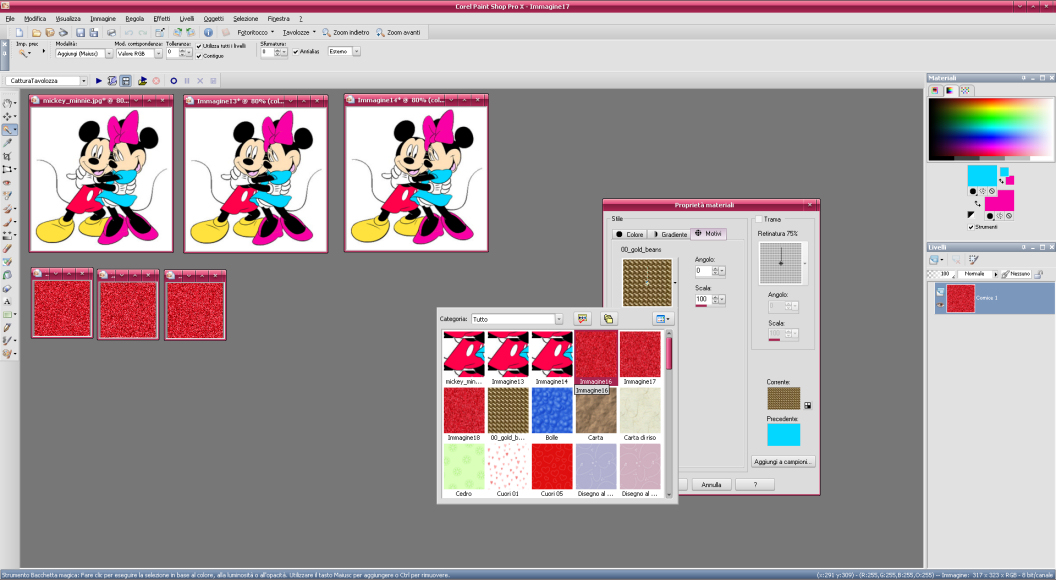Click the folder locations icon in pattern picker
This screenshot has height=580, width=1056.
pyautogui.click(x=608, y=319)
